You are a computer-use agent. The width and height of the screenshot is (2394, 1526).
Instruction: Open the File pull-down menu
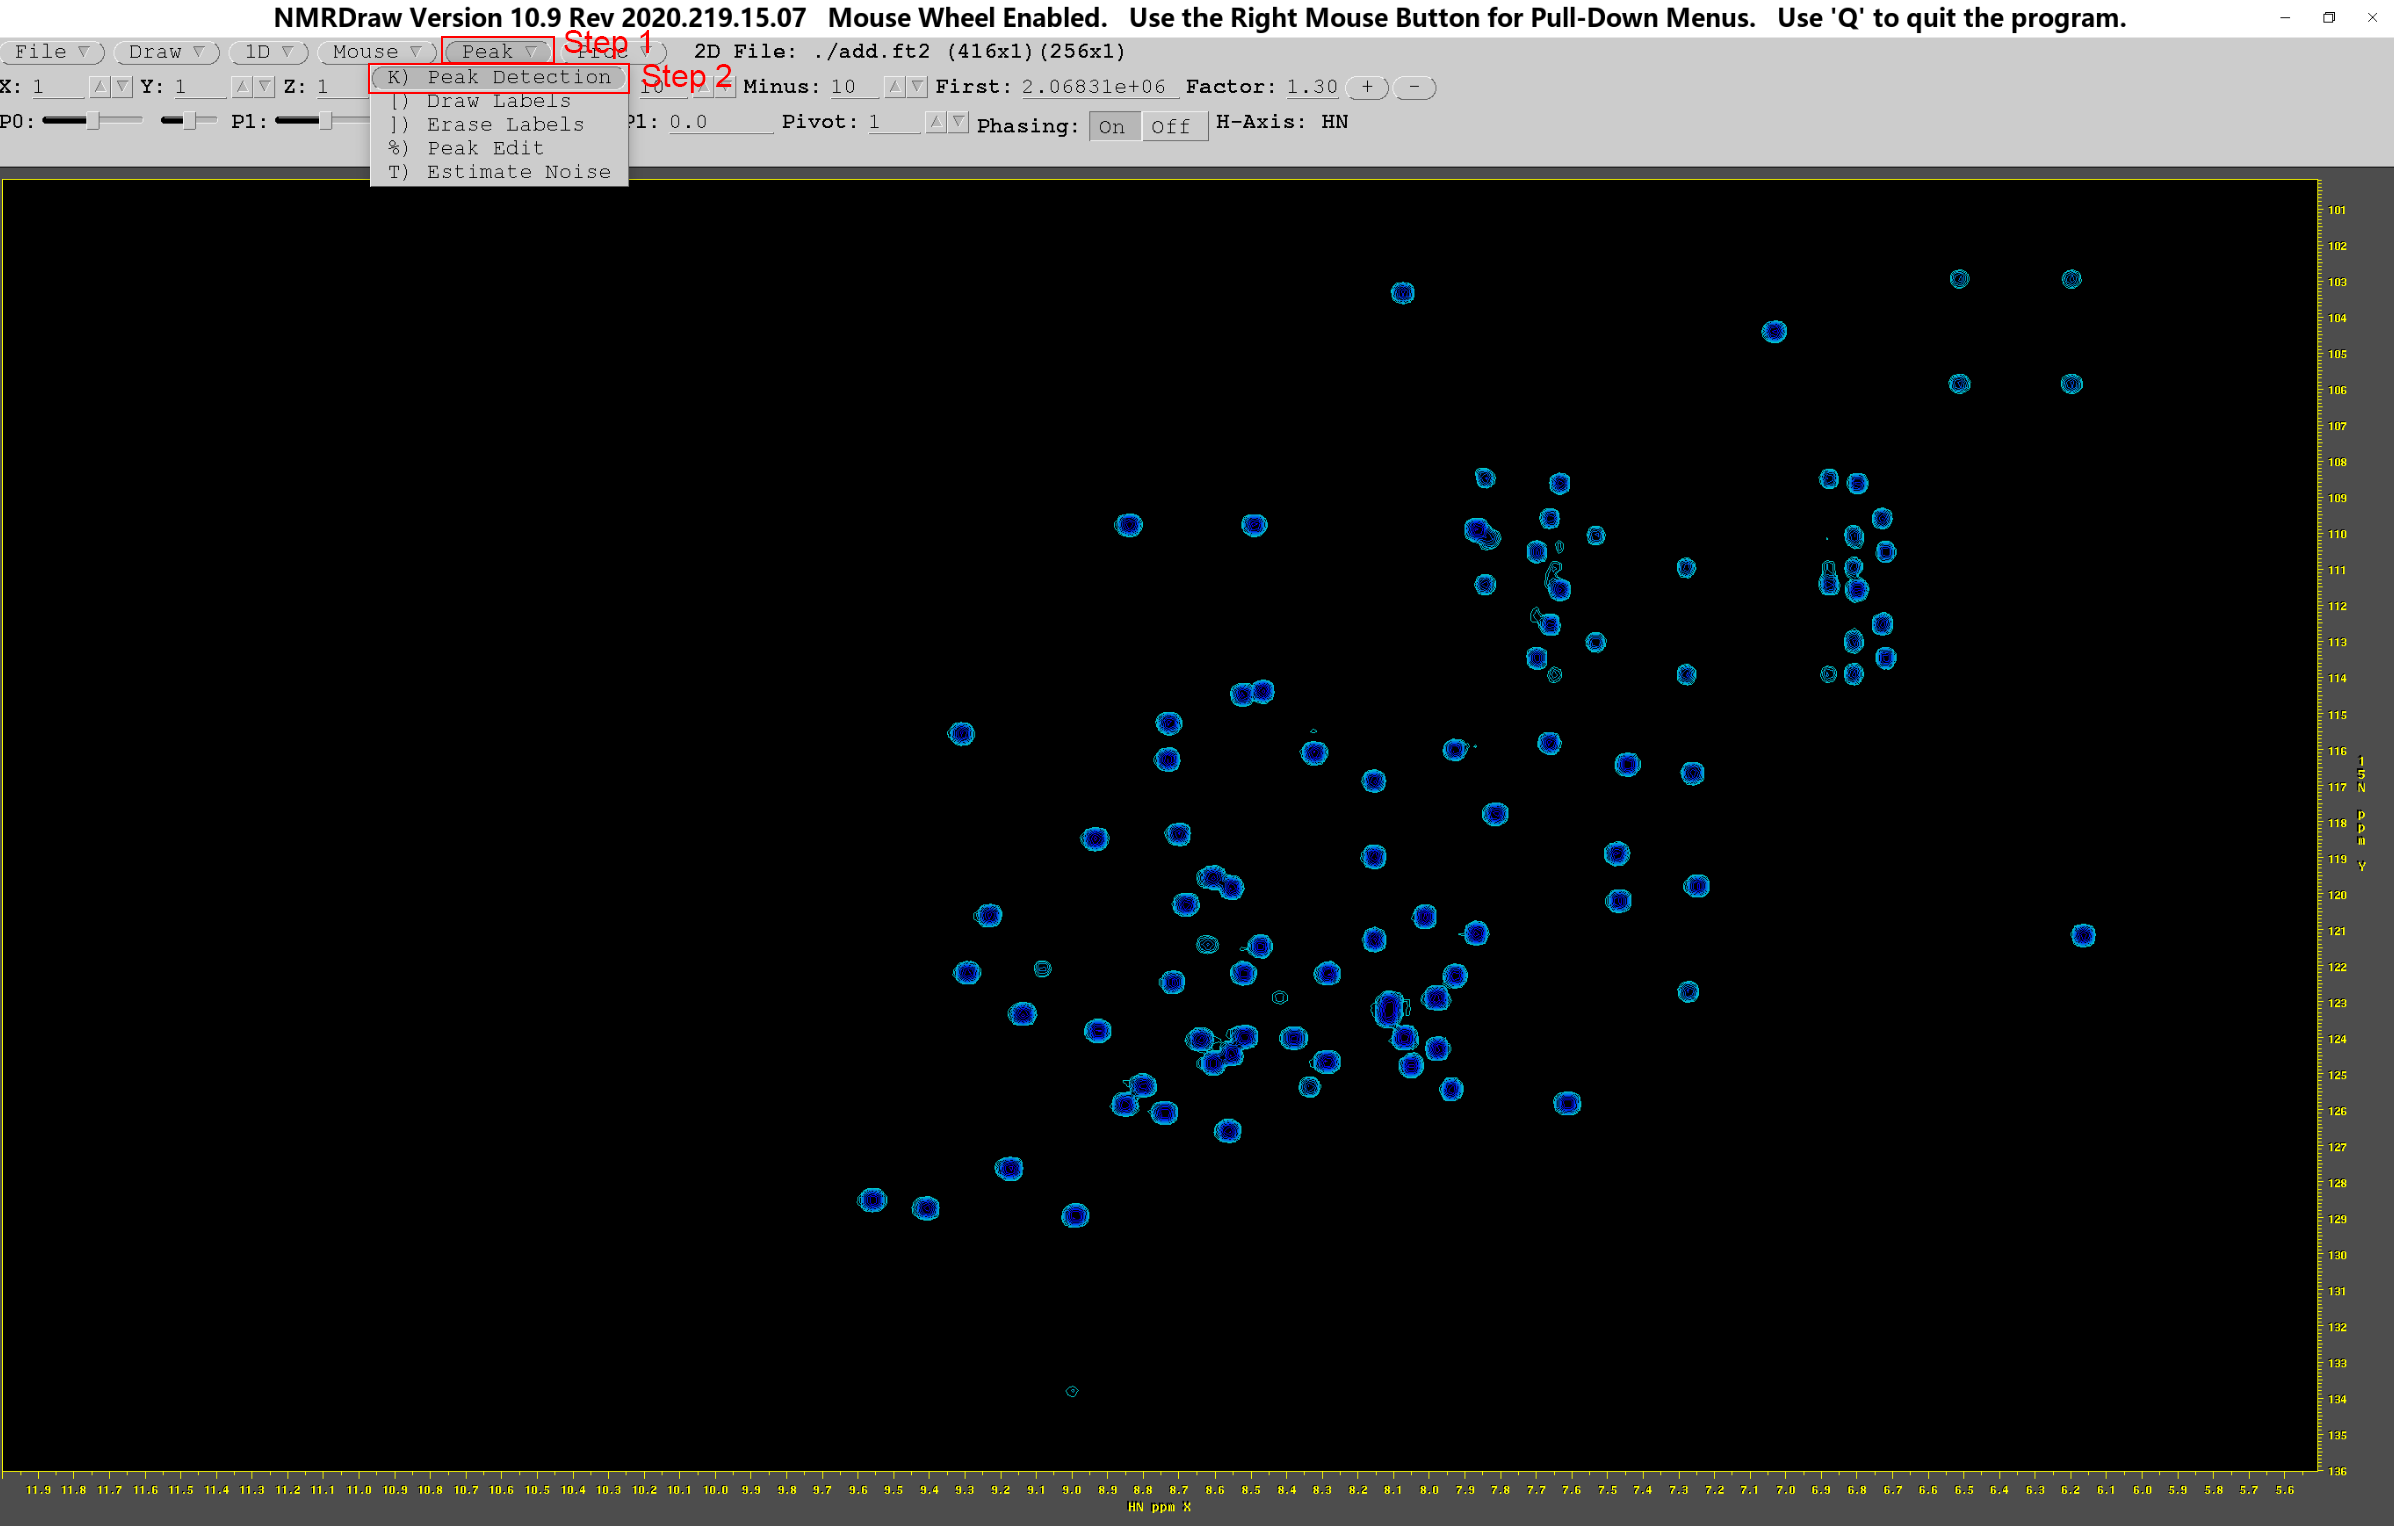(x=52, y=51)
